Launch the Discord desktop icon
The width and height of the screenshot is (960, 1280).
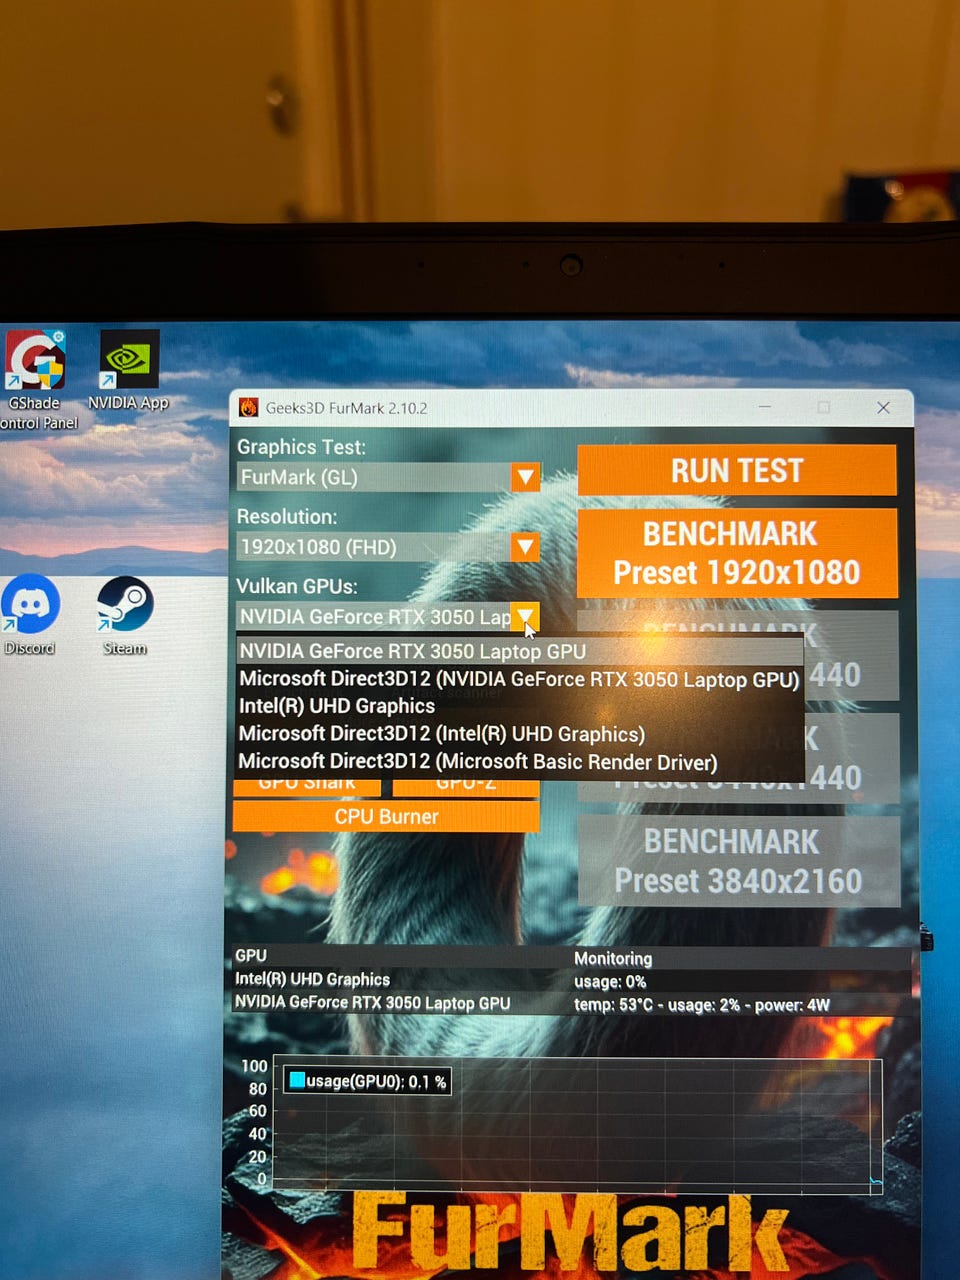[x=30, y=615]
